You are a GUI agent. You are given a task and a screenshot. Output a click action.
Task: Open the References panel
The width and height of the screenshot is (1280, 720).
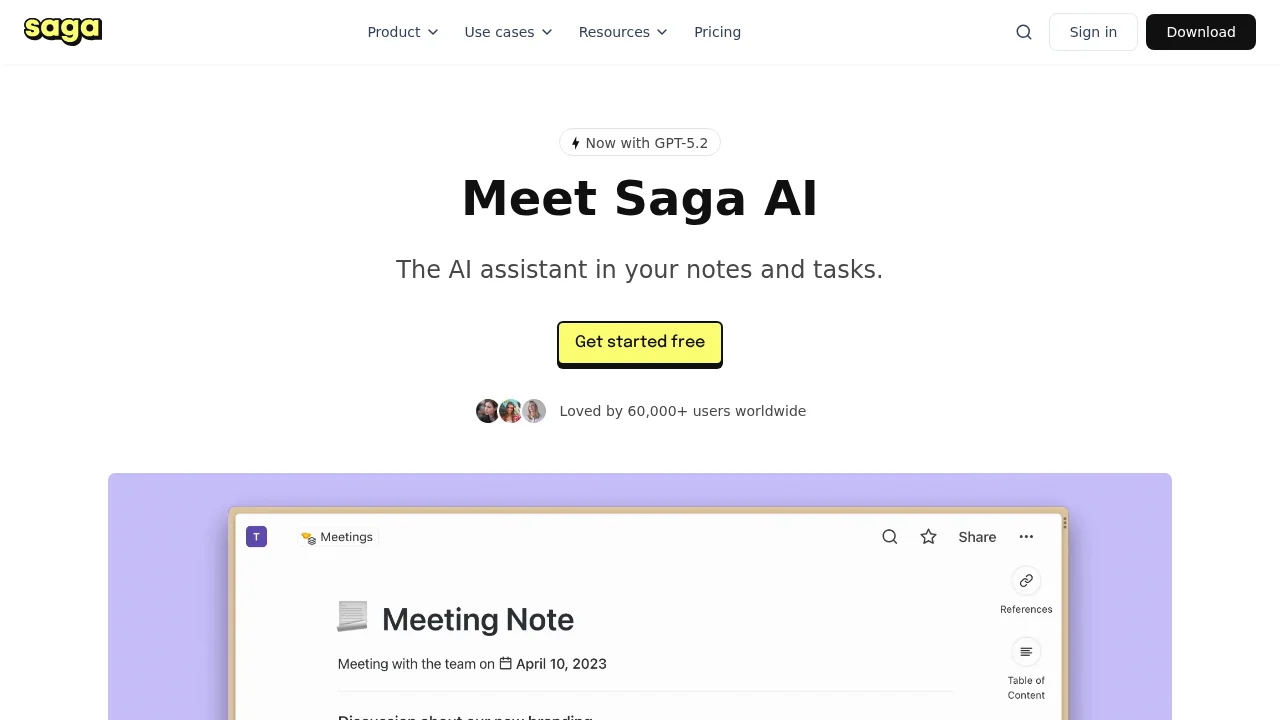point(1026,581)
